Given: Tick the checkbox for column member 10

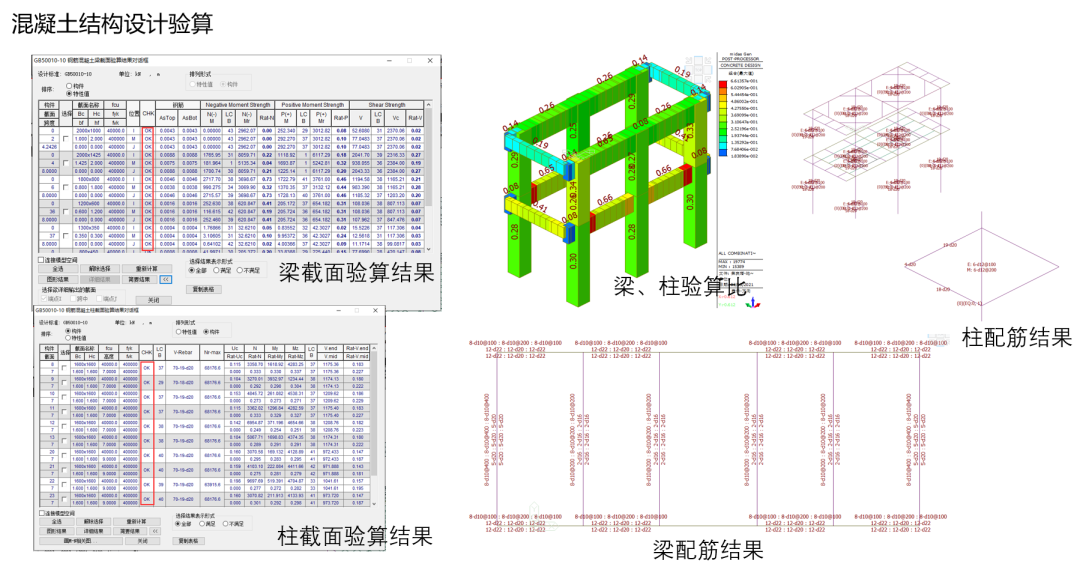Looking at the screenshot, I should coord(65,397).
